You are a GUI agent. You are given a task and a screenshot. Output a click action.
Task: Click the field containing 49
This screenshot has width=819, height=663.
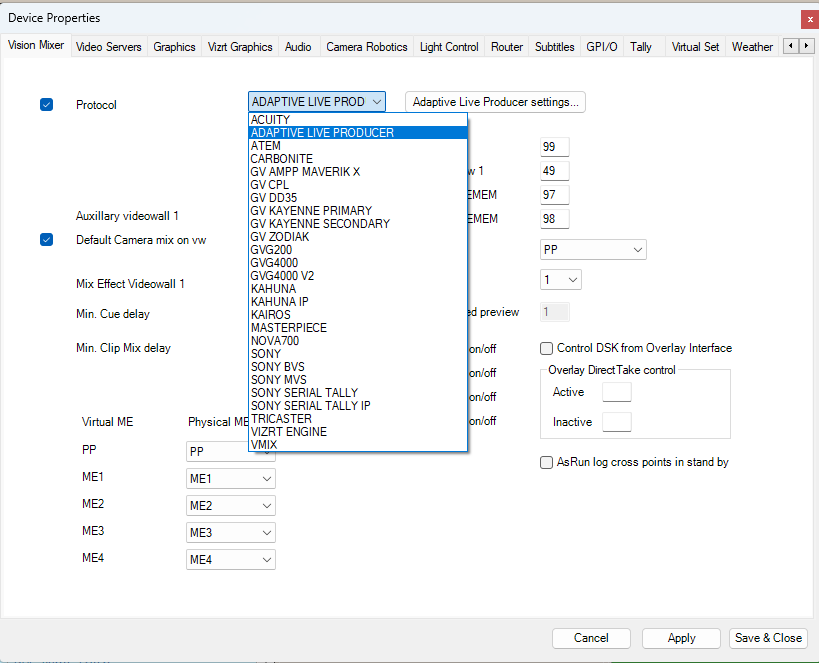555,171
